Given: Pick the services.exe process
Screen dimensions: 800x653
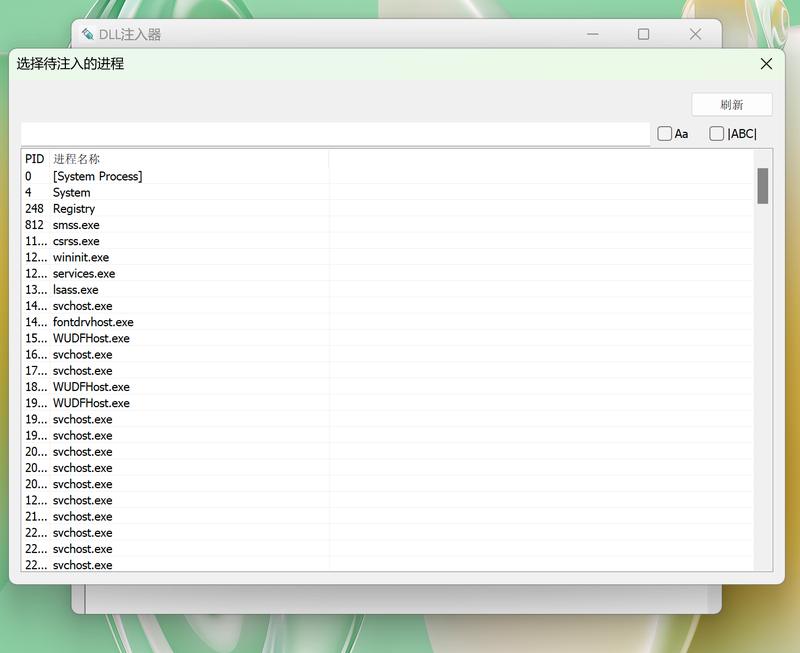Looking at the screenshot, I should pyautogui.click(x=388, y=273).
